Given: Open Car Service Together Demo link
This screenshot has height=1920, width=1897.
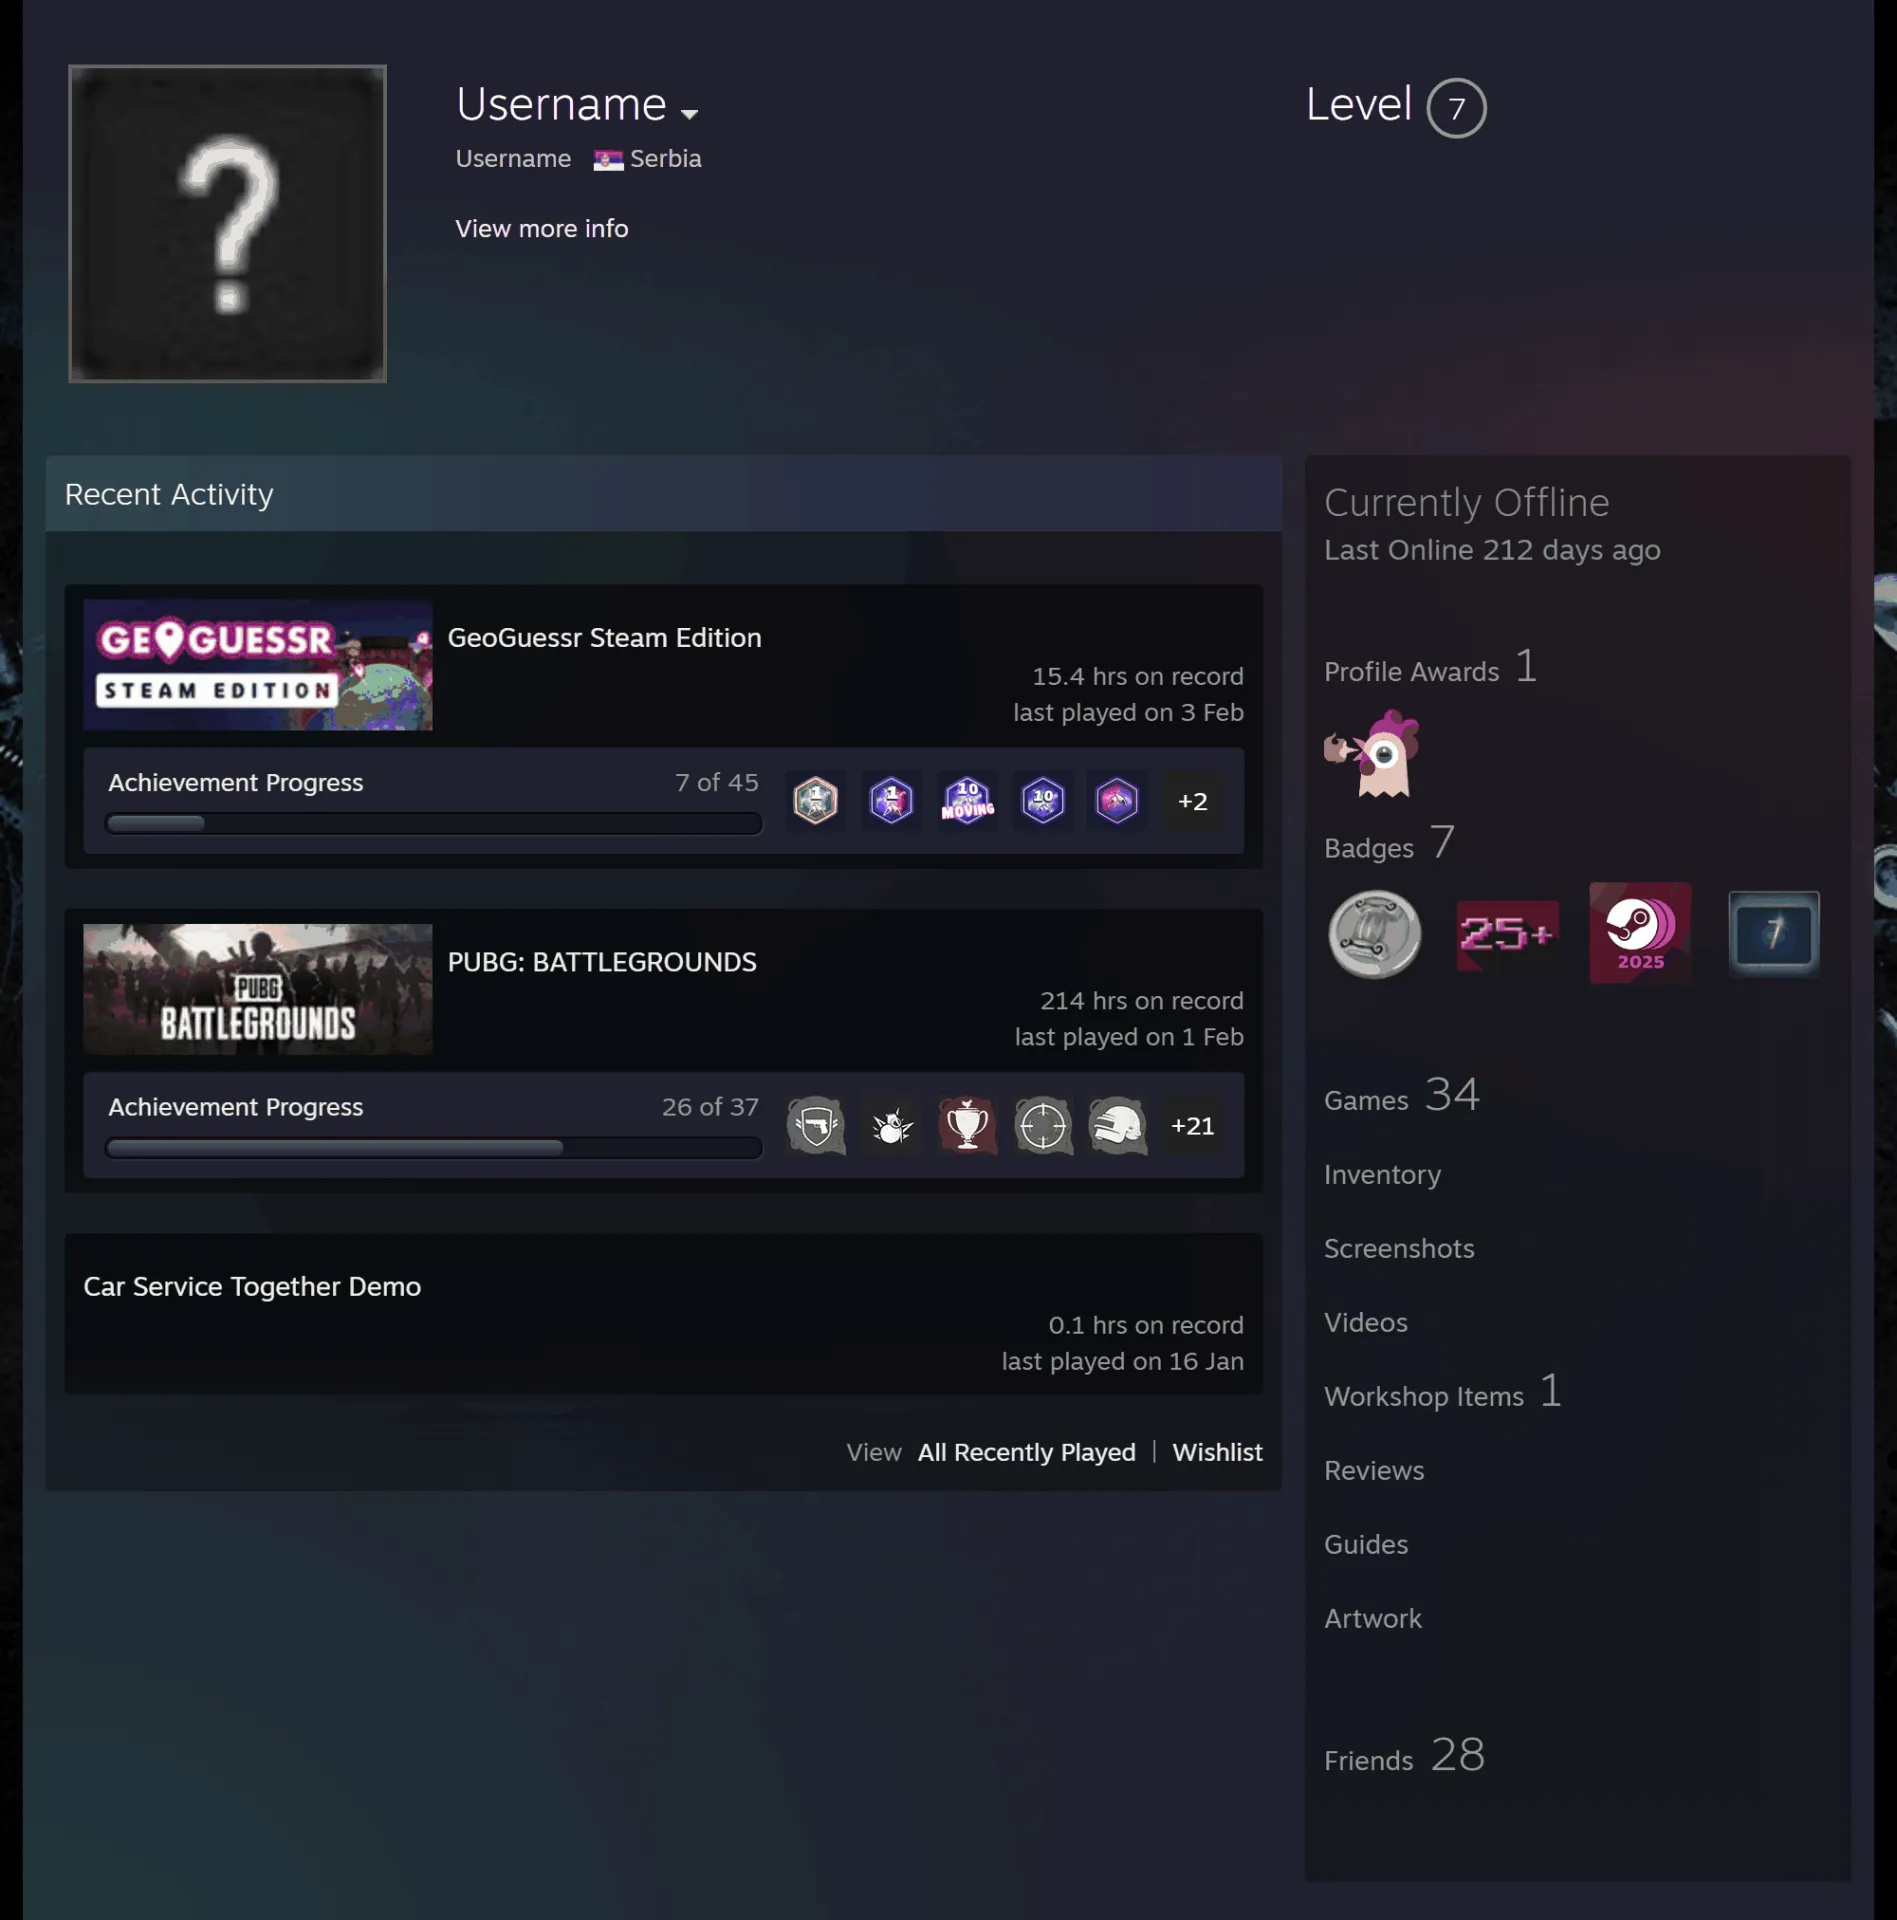Looking at the screenshot, I should (x=252, y=1287).
